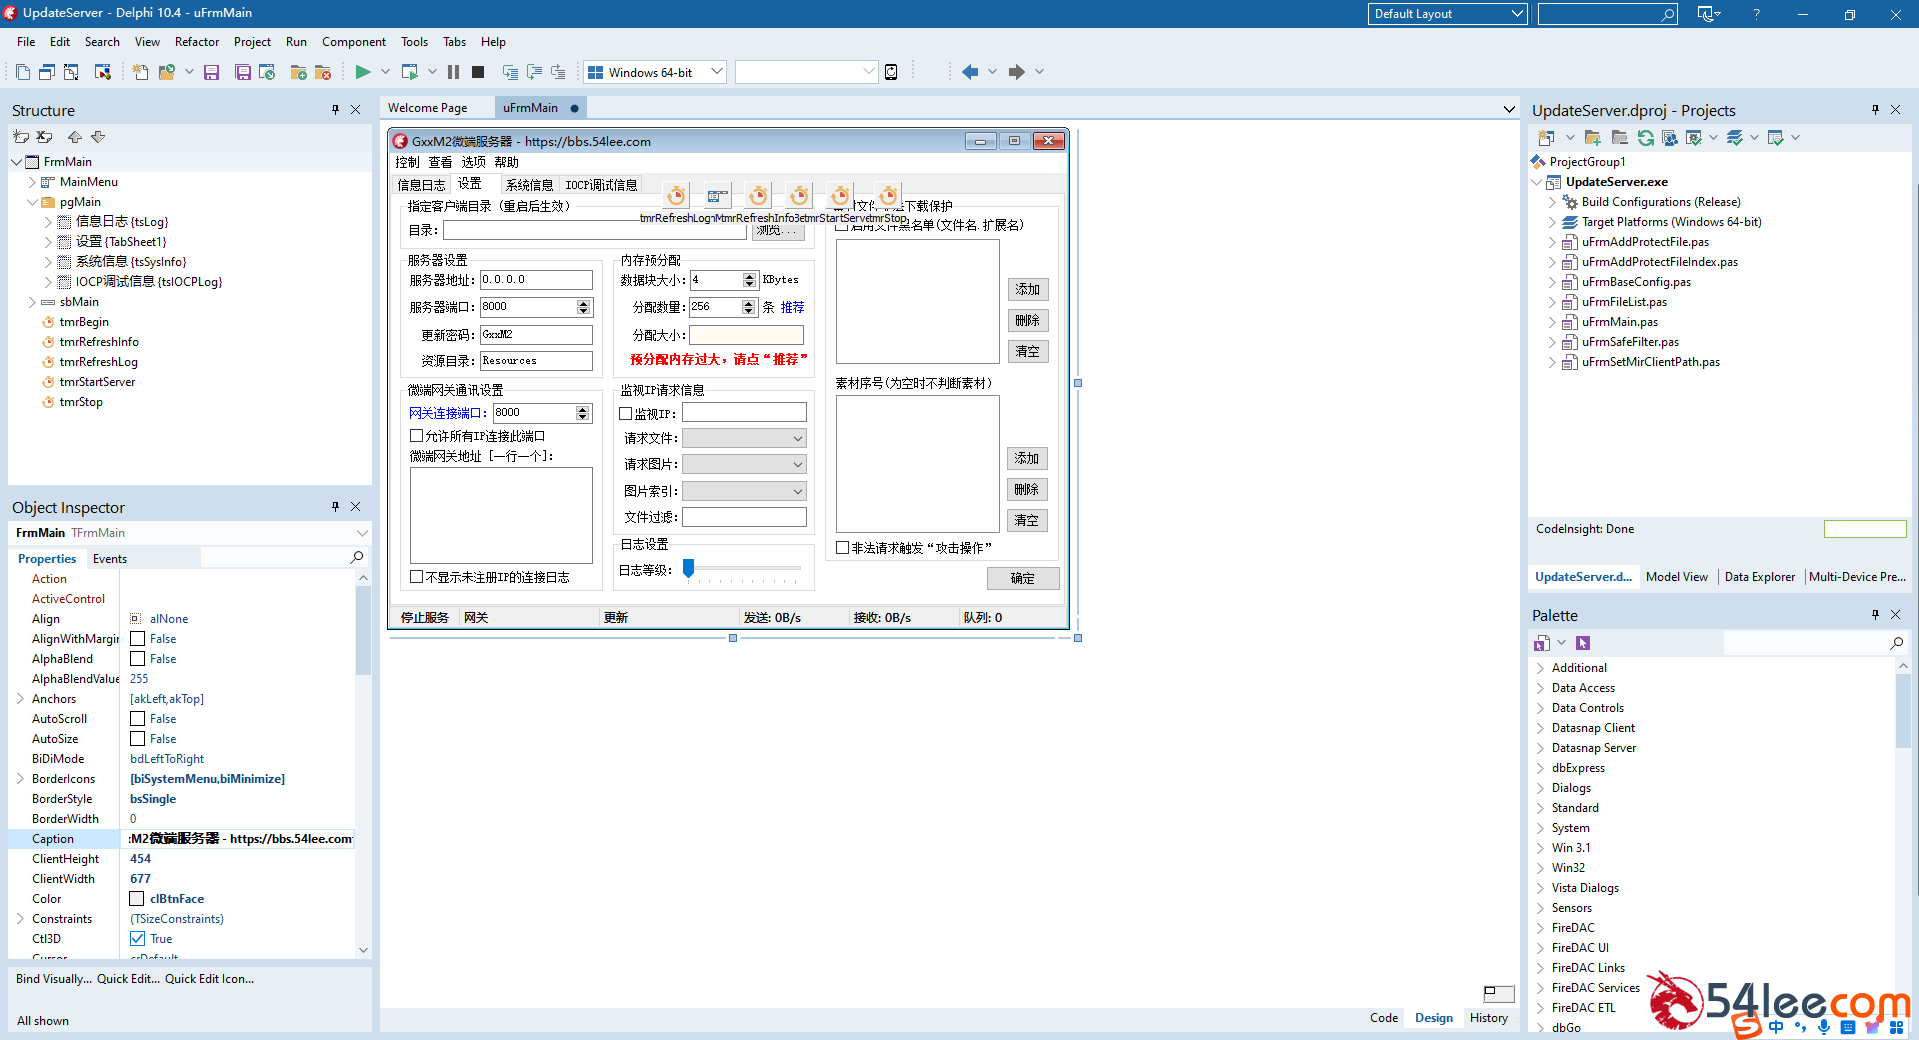Navigate Forward with the gray arrow icon
Image resolution: width=1919 pixels, height=1040 pixels.
click(1017, 72)
